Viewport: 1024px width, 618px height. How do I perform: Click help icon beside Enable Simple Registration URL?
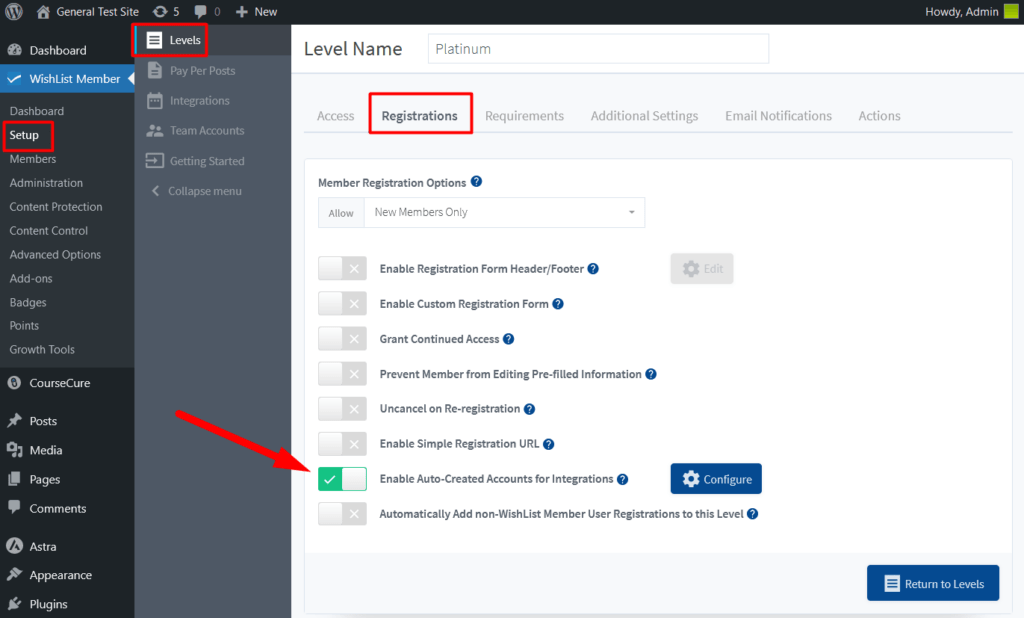[548, 444]
